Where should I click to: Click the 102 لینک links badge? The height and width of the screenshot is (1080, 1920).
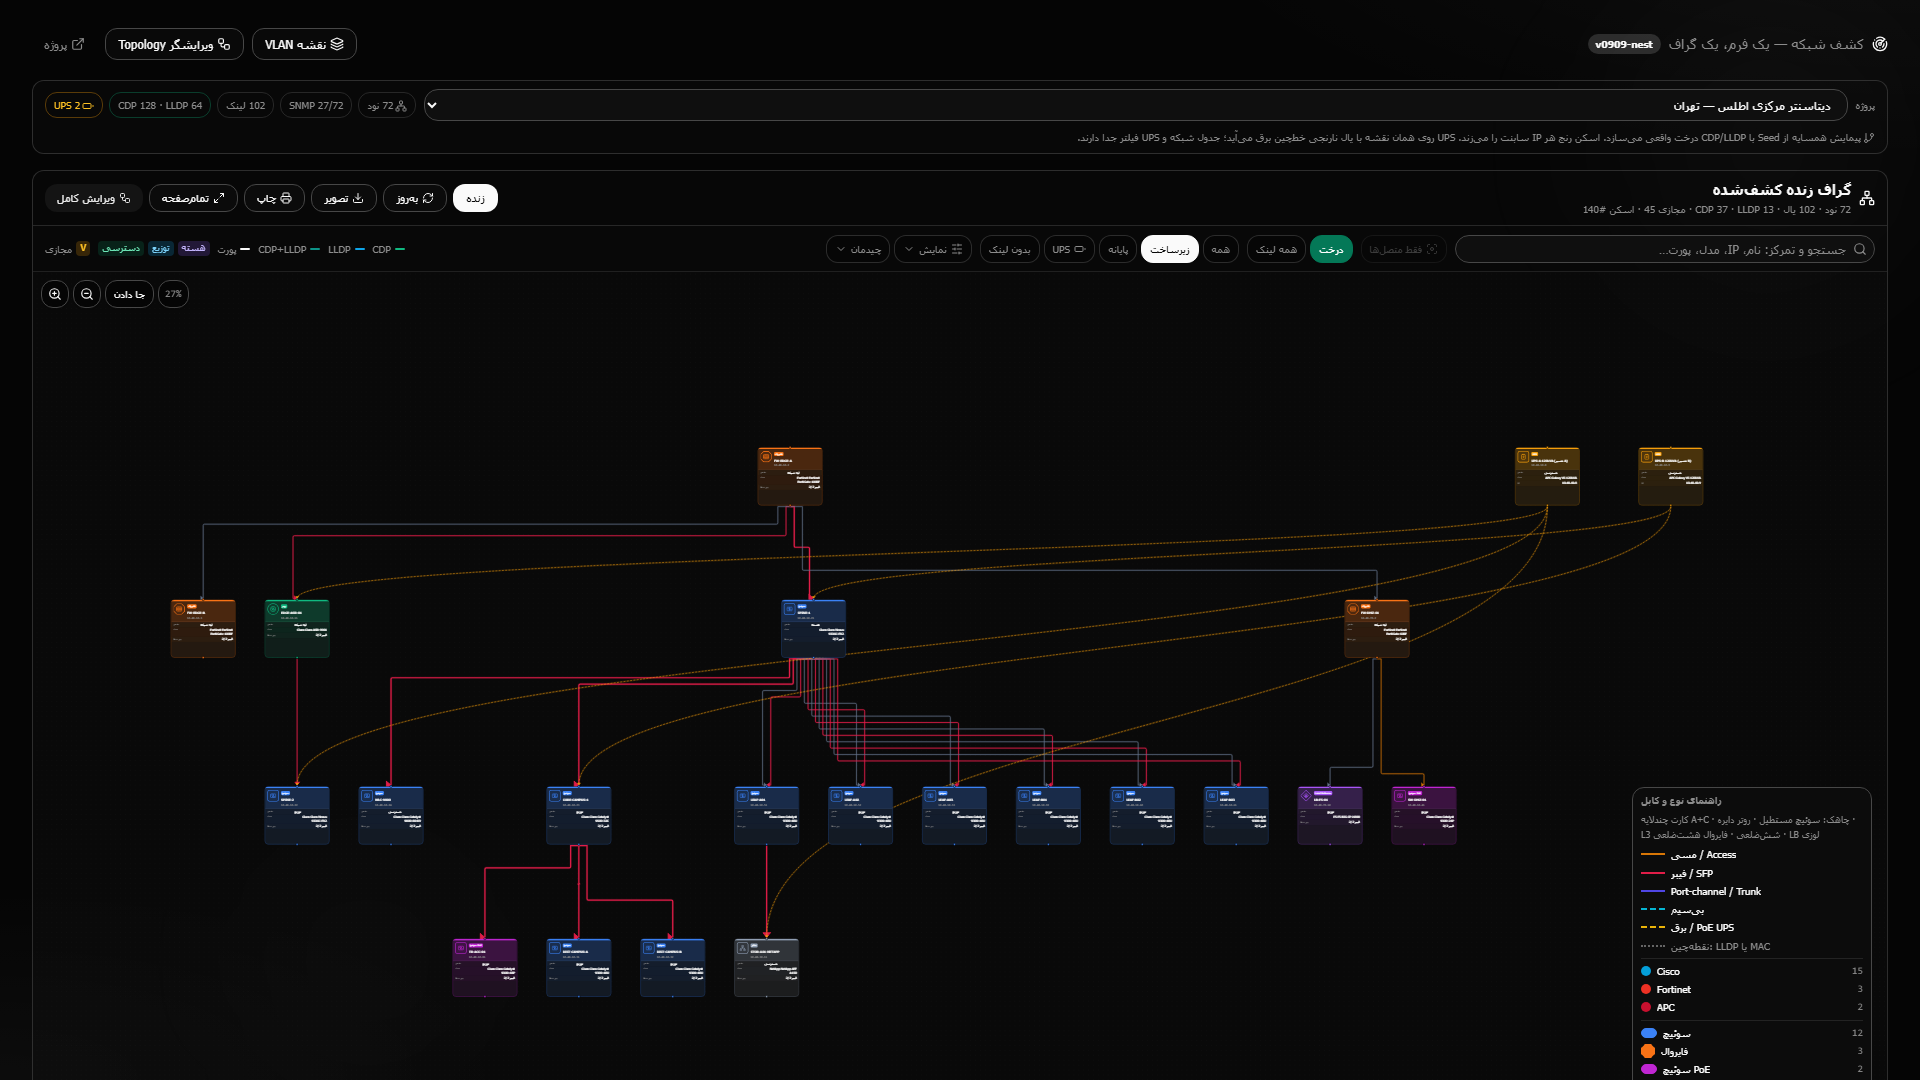[x=246, y=105]
